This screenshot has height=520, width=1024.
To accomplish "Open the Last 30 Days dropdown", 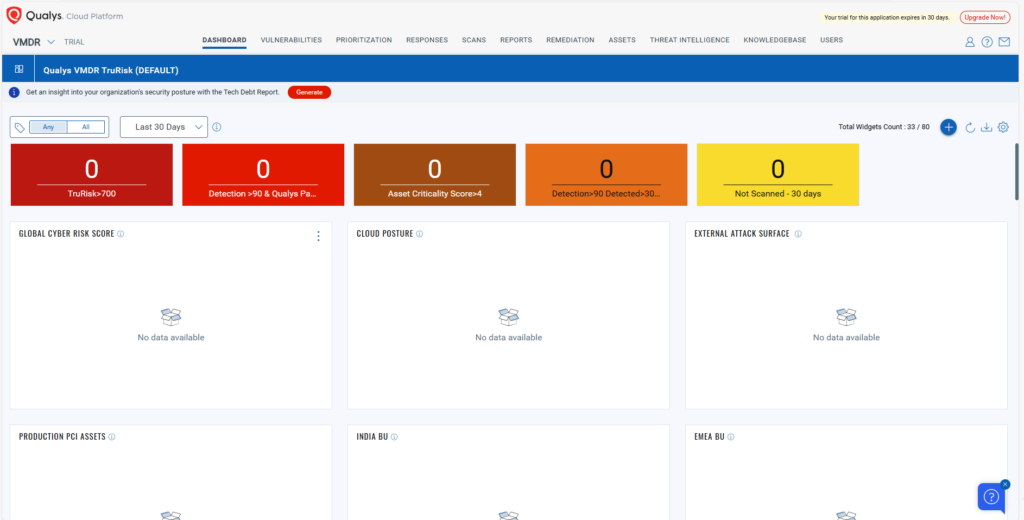I will [164, 127].
